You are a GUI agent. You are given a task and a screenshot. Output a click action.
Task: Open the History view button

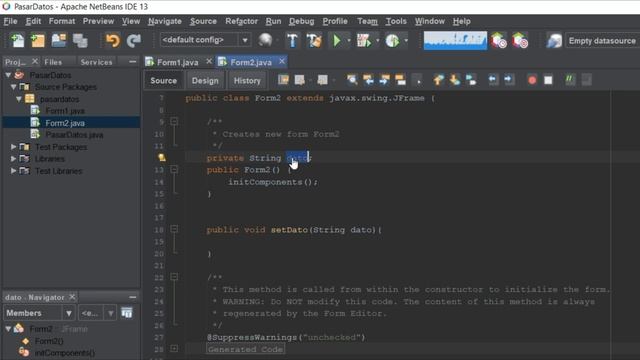(x=247, y=80)
